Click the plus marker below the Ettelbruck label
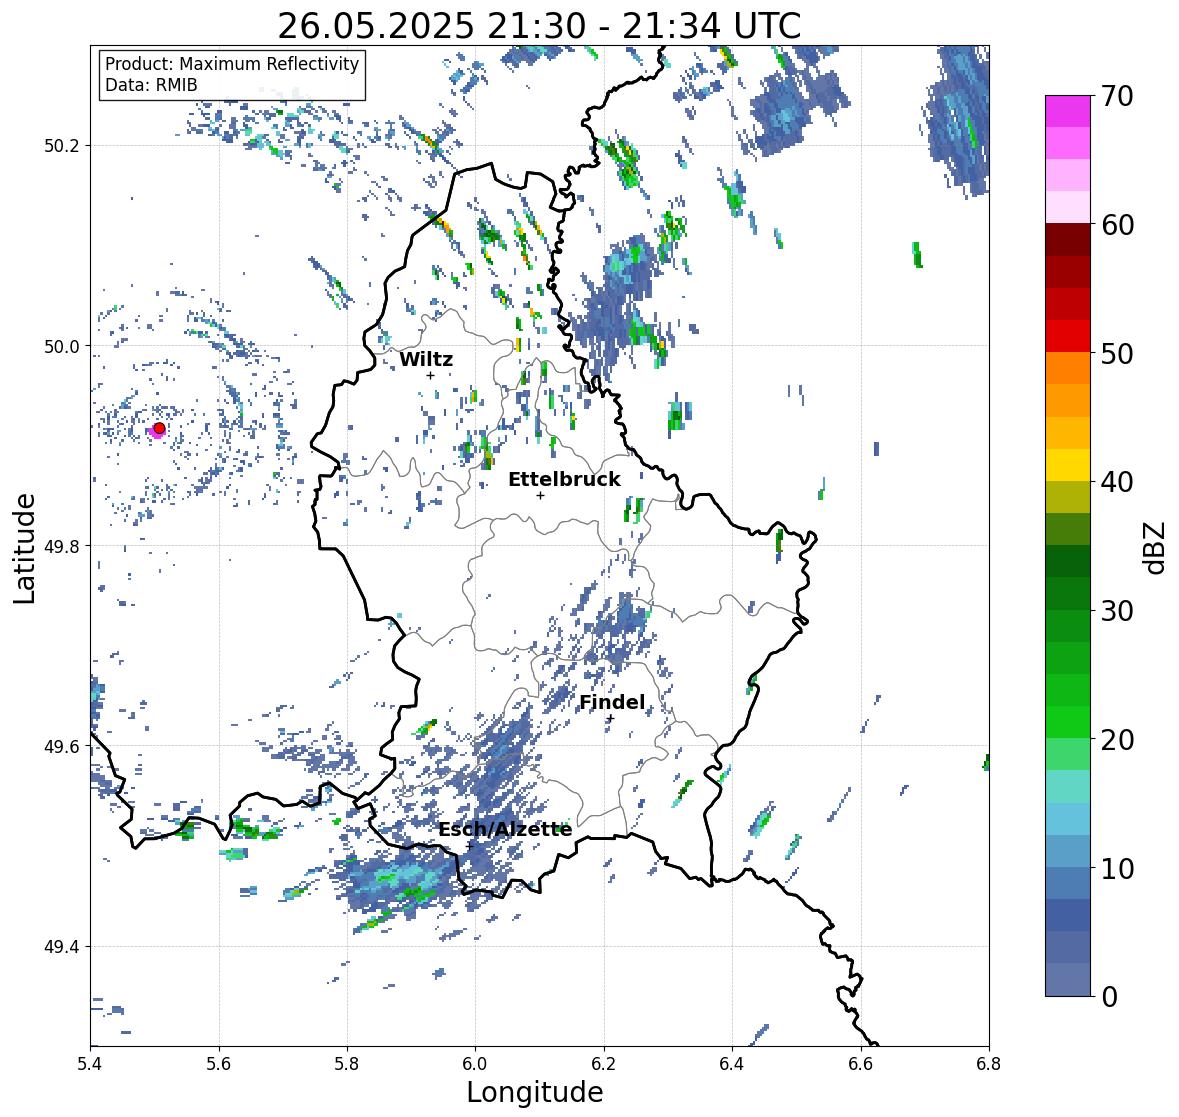 (540, 495)
